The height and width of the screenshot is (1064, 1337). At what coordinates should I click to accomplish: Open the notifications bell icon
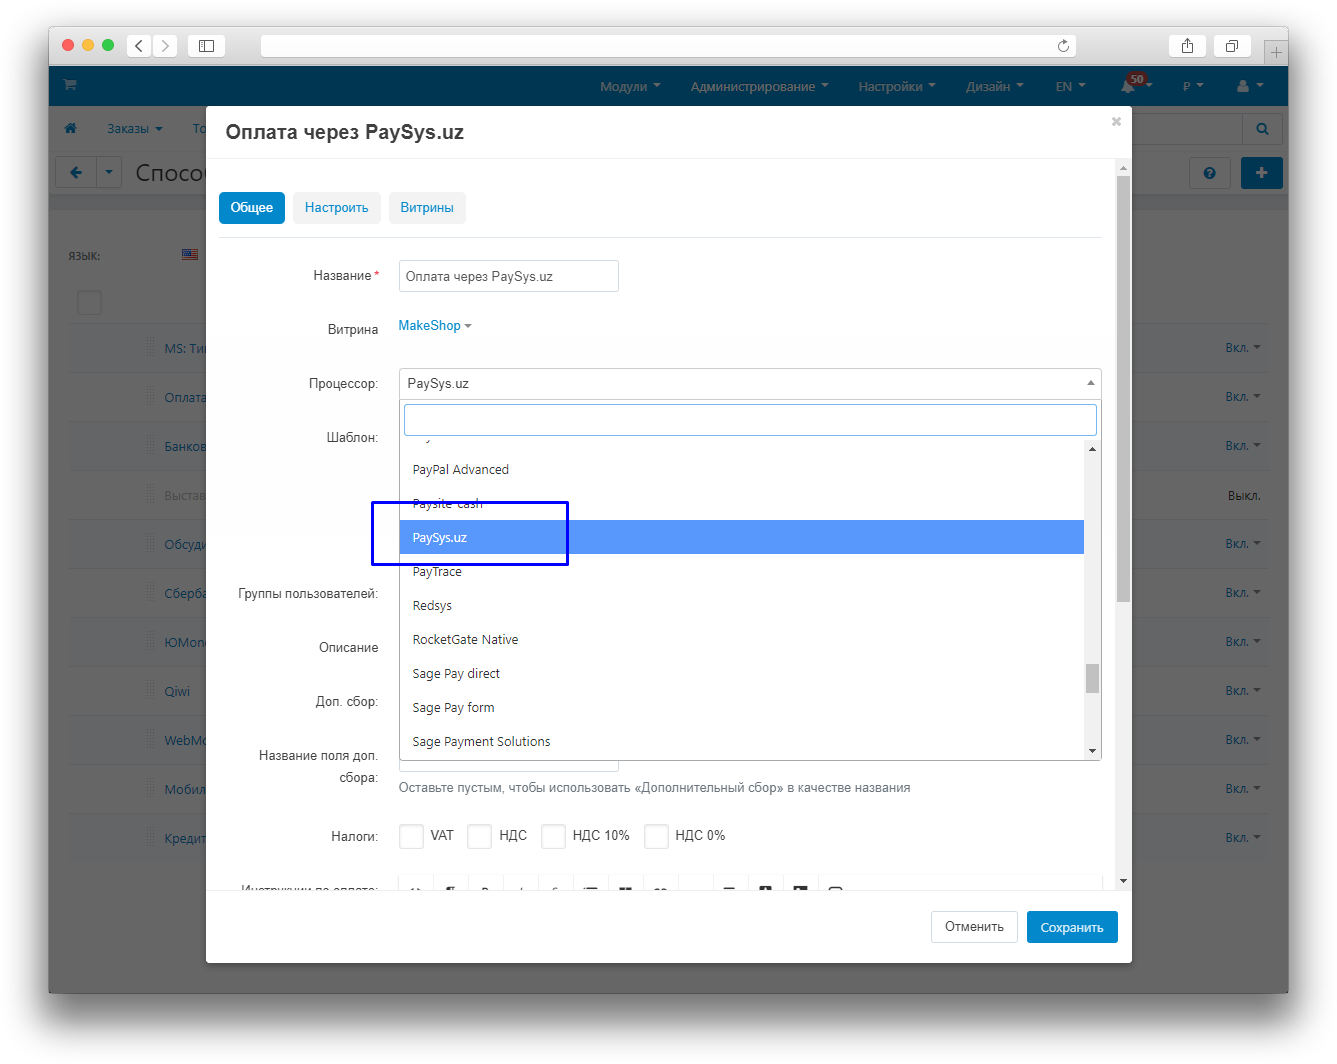click(1128, 87)
